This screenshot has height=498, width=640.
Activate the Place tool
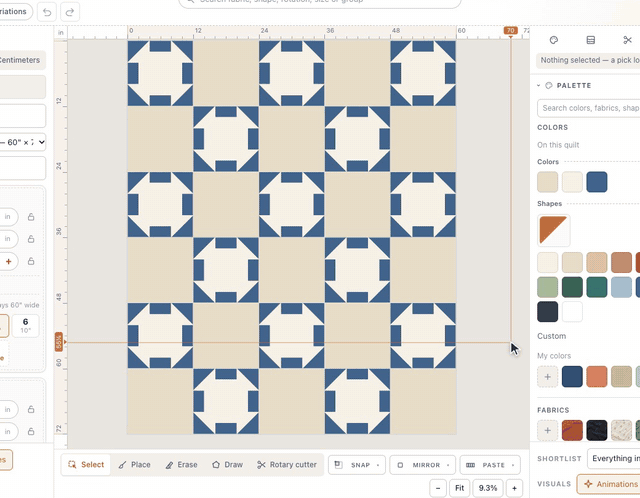135,465
